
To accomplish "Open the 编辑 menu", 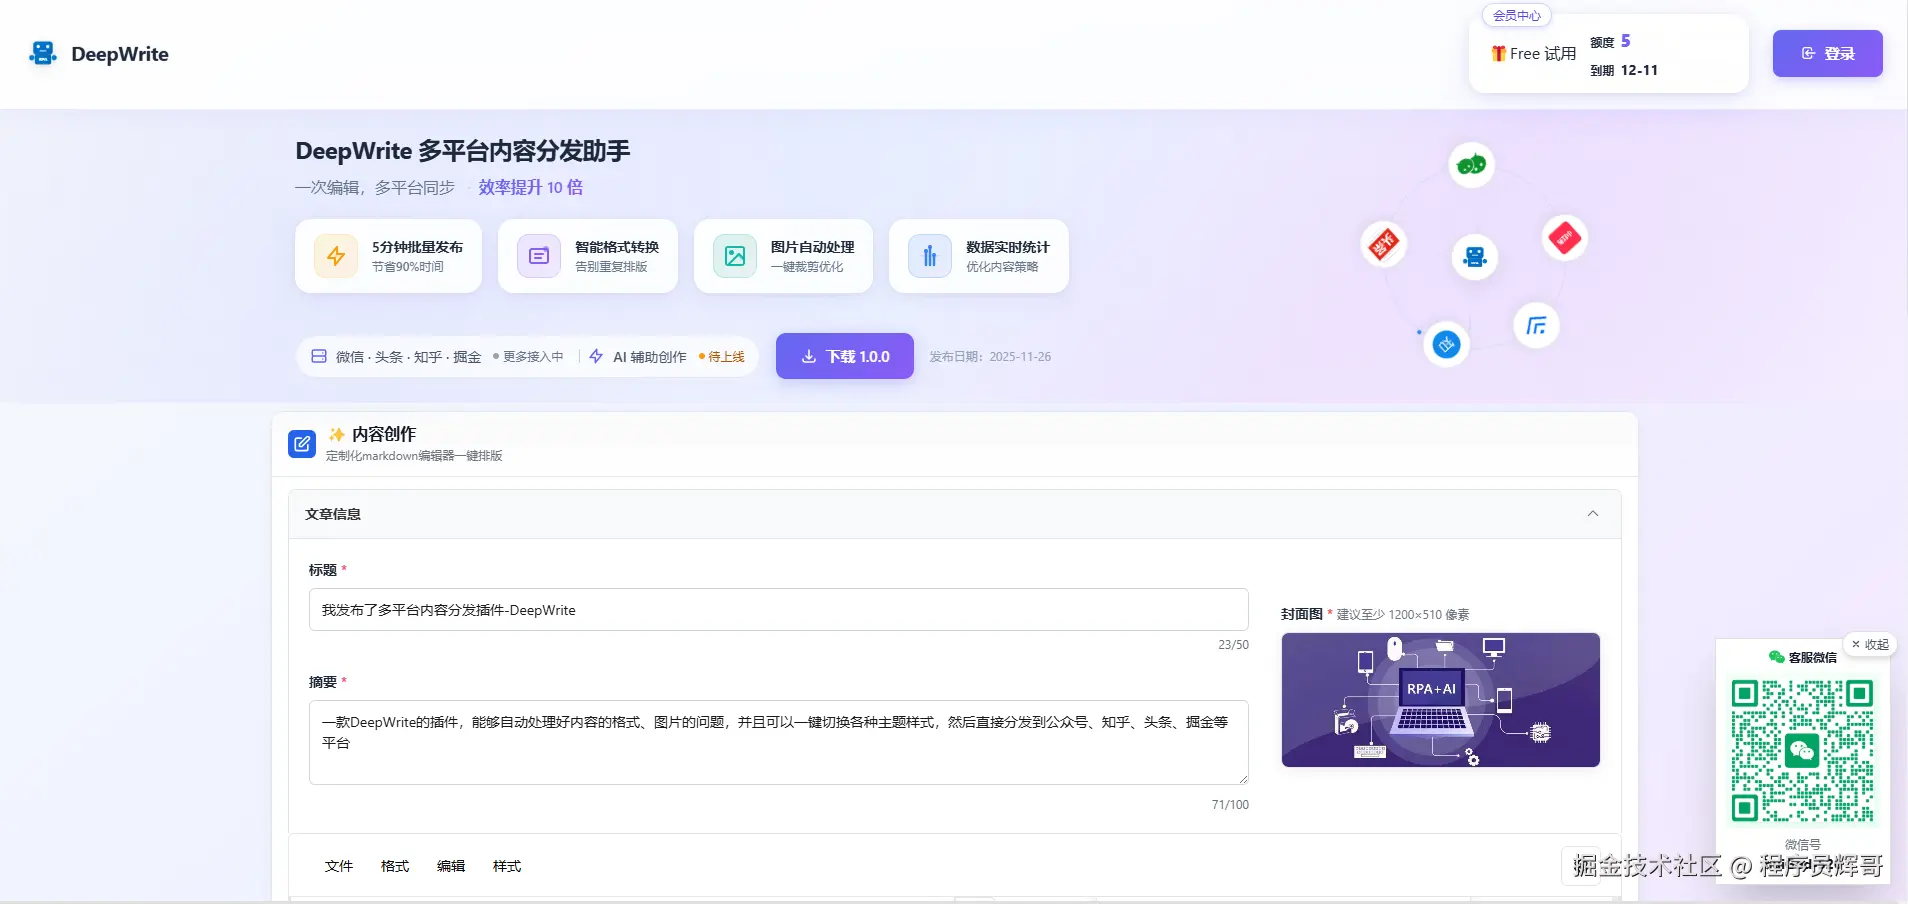I will (451, 866).
